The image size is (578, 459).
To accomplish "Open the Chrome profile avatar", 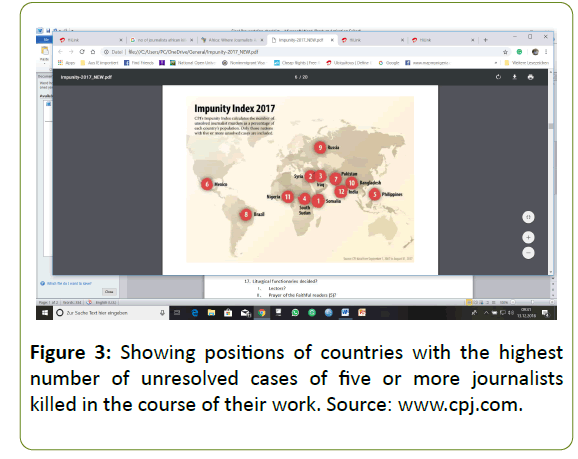I will tap(535, 52).
